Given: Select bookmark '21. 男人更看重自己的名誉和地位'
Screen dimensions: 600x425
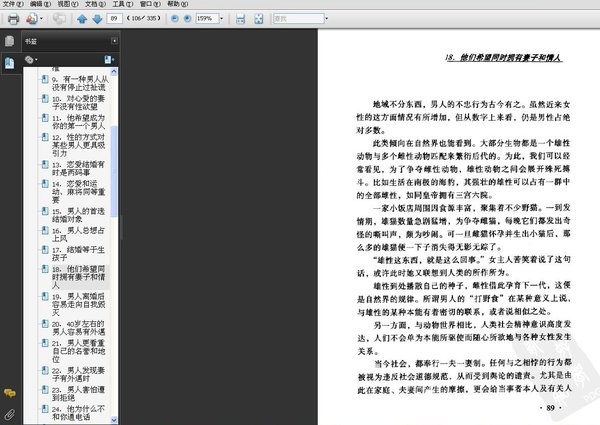Looking at the screenshot, I should [79, 351].
